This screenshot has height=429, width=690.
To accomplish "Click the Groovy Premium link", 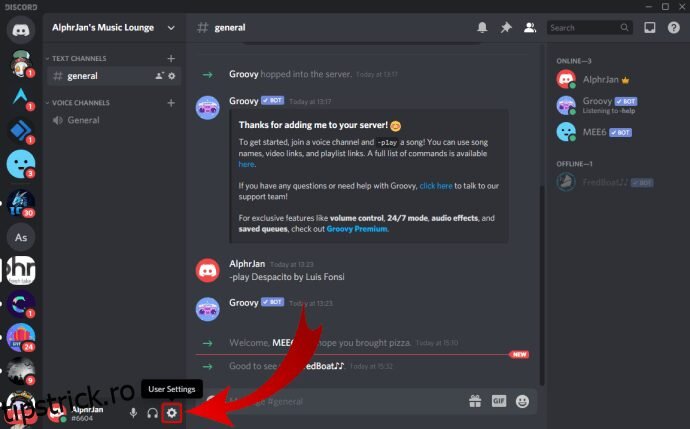I will click(x=357, y=229).
